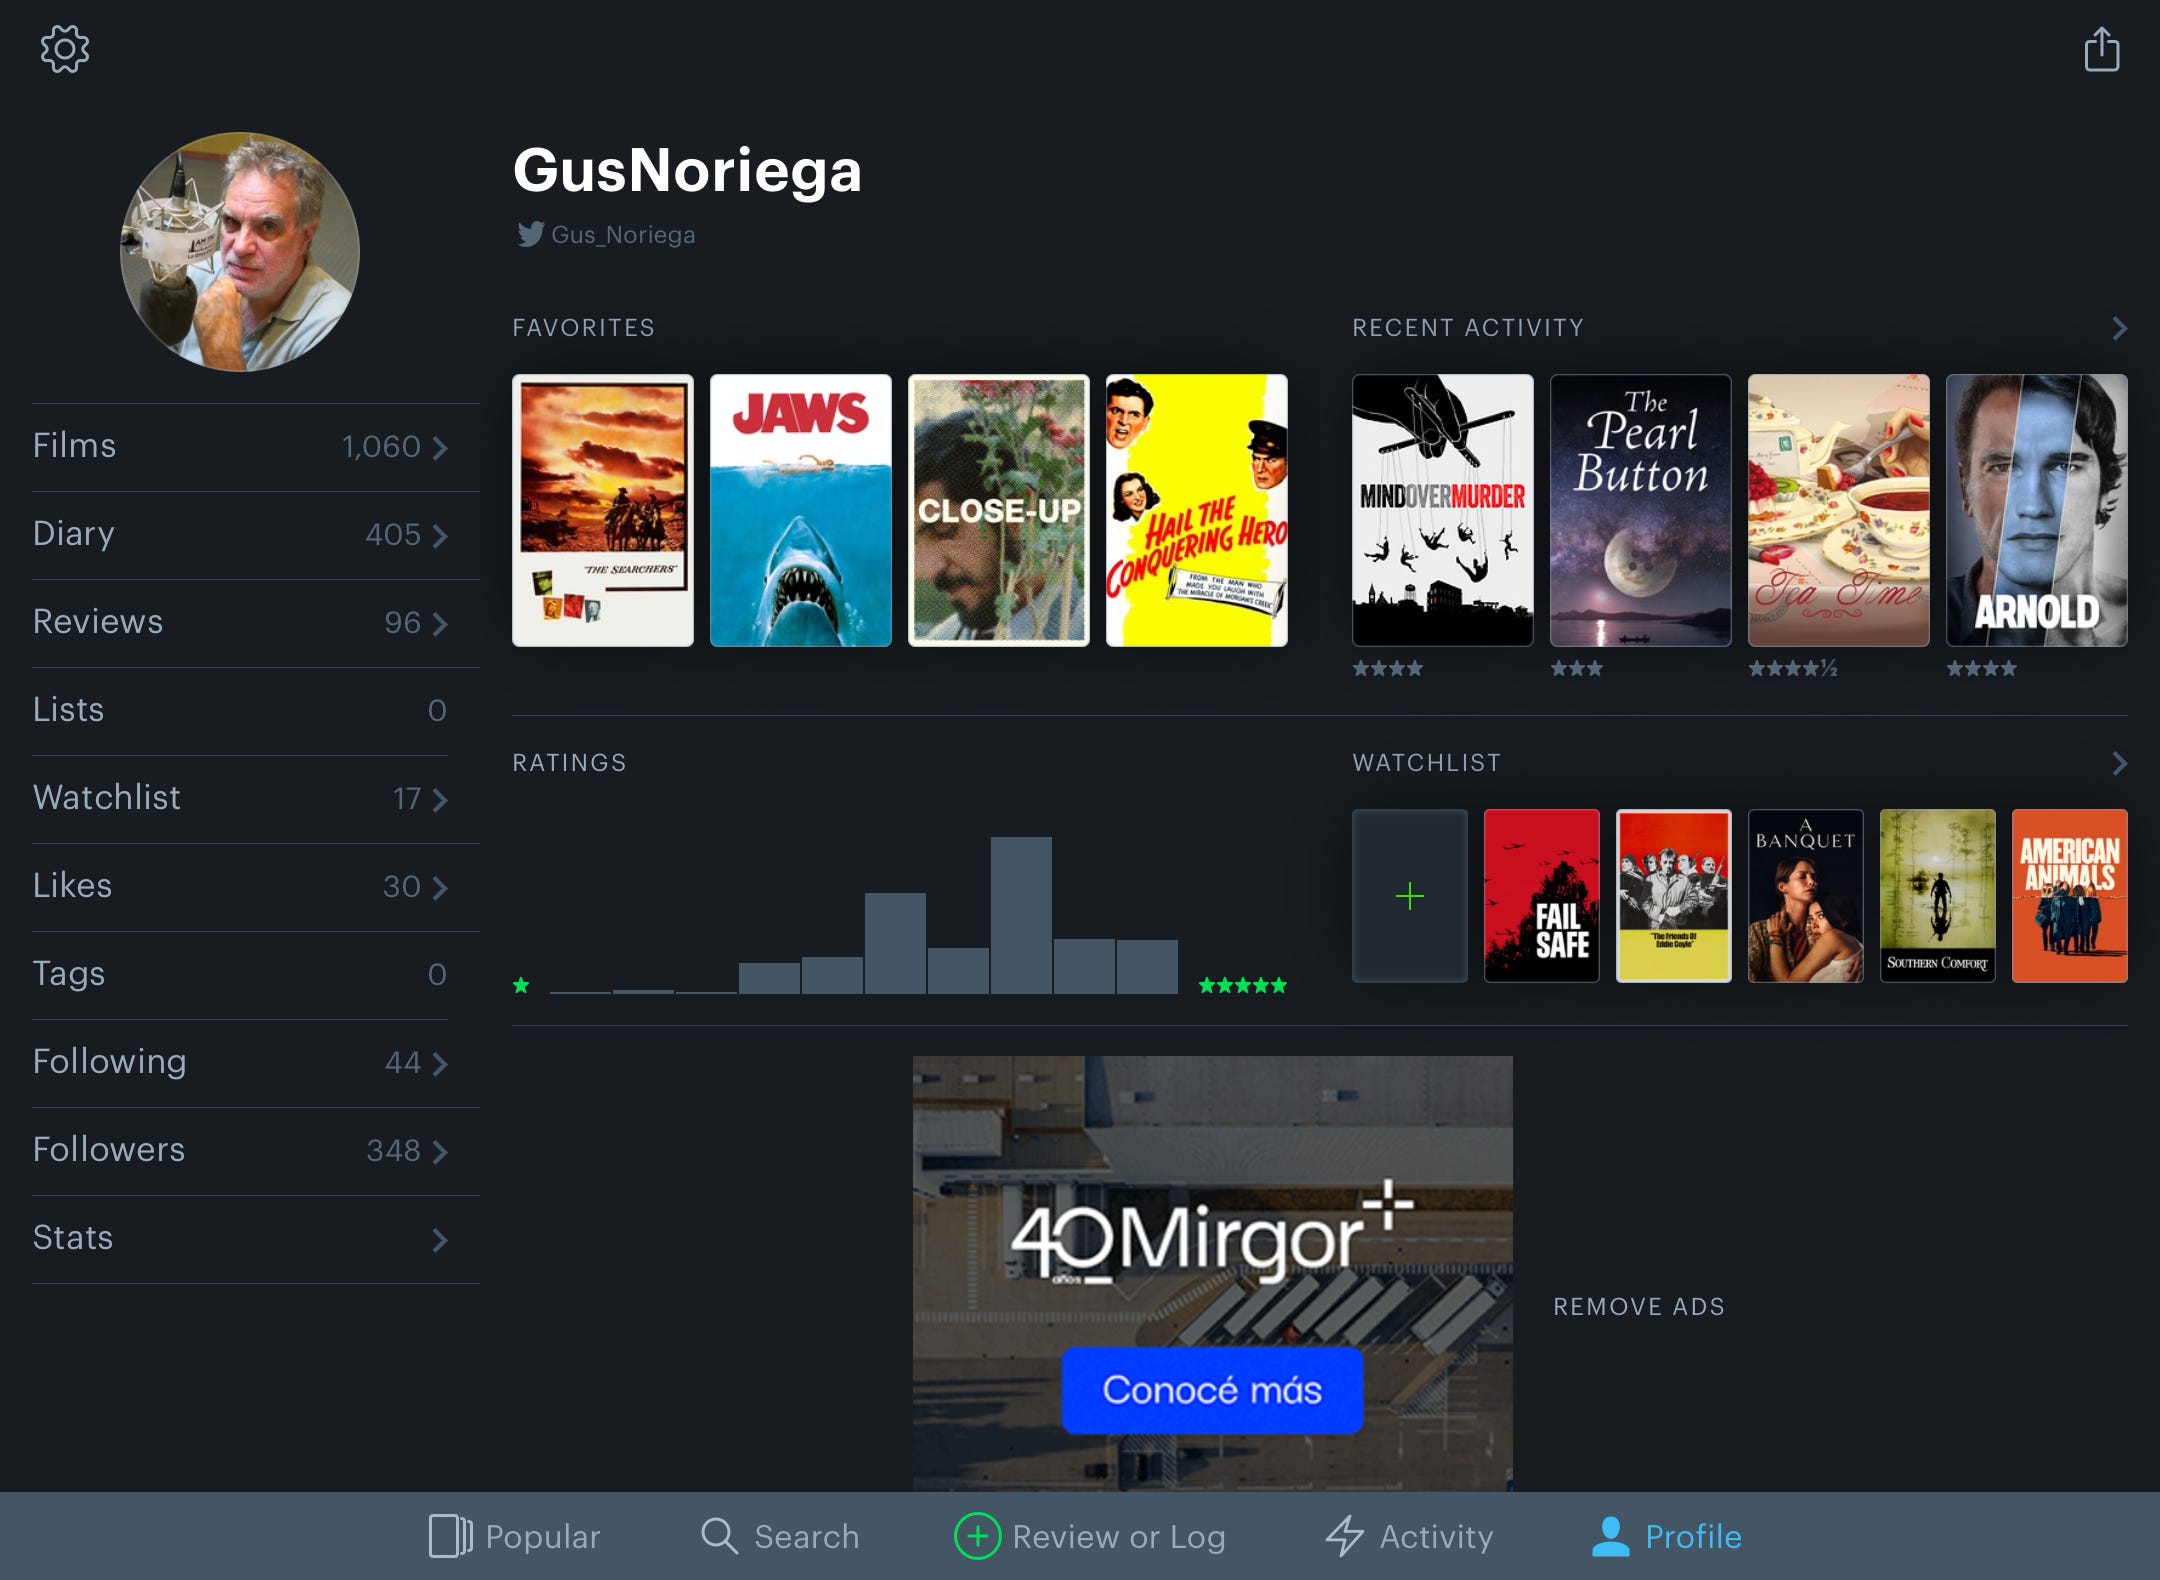The width and height of the screenshot is (2160, 1580).
Task: Open the Search tab
Action: pyautogui.click(x=779, y=1536)
